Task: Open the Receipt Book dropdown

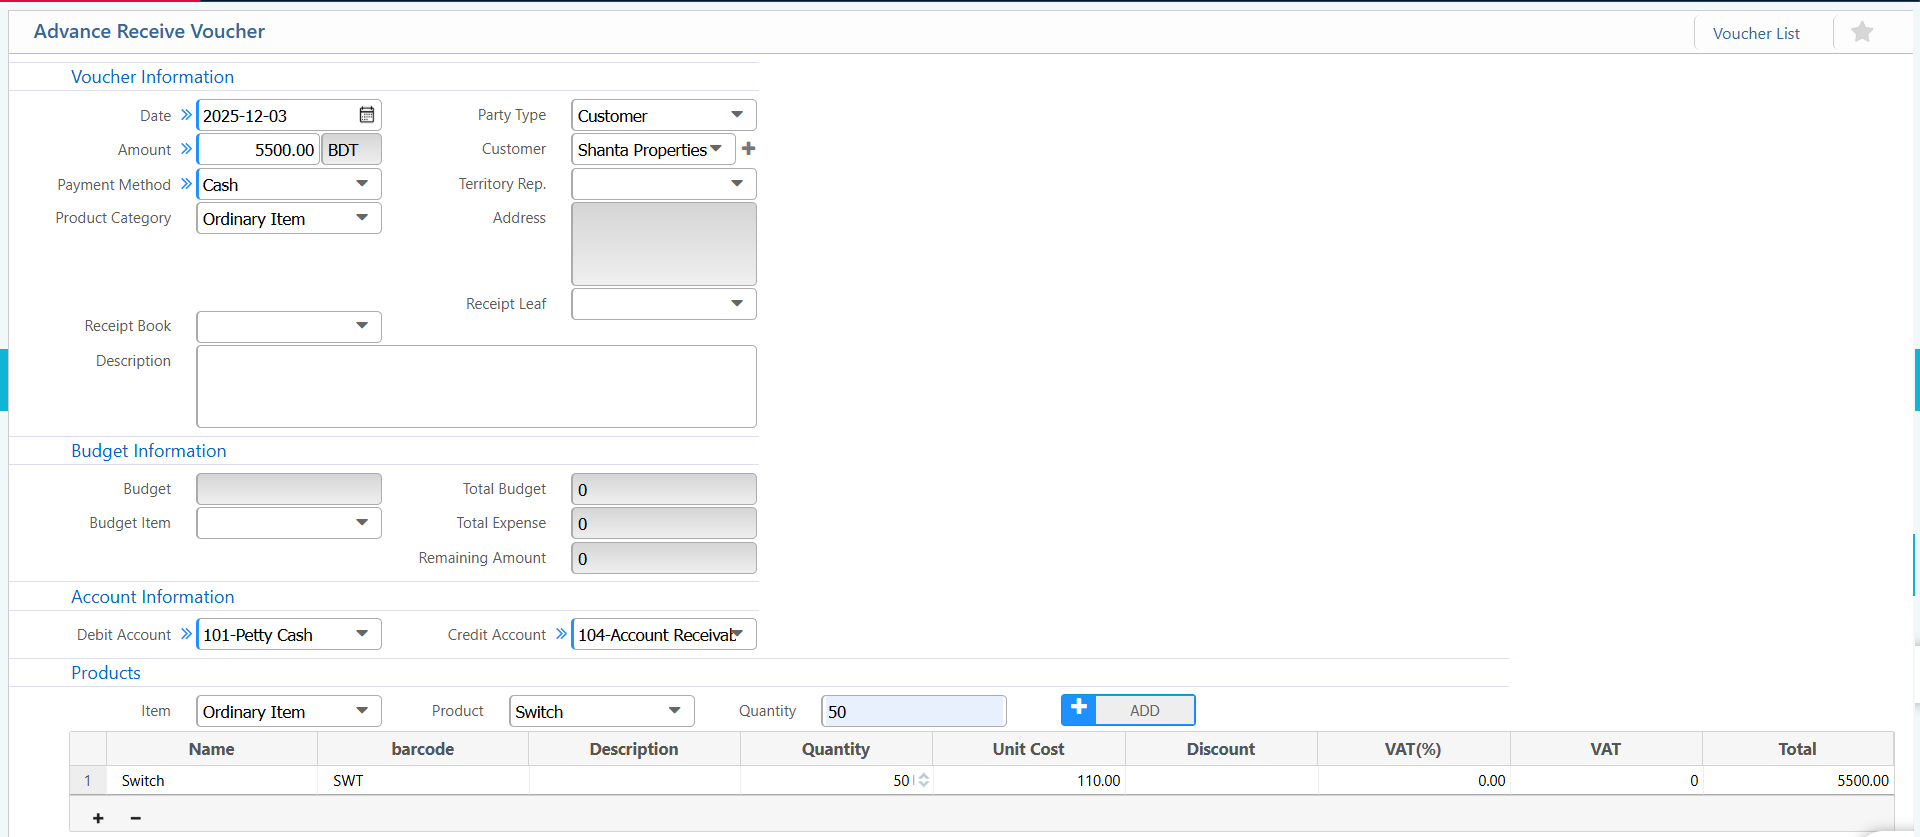Action: [362, 326]
